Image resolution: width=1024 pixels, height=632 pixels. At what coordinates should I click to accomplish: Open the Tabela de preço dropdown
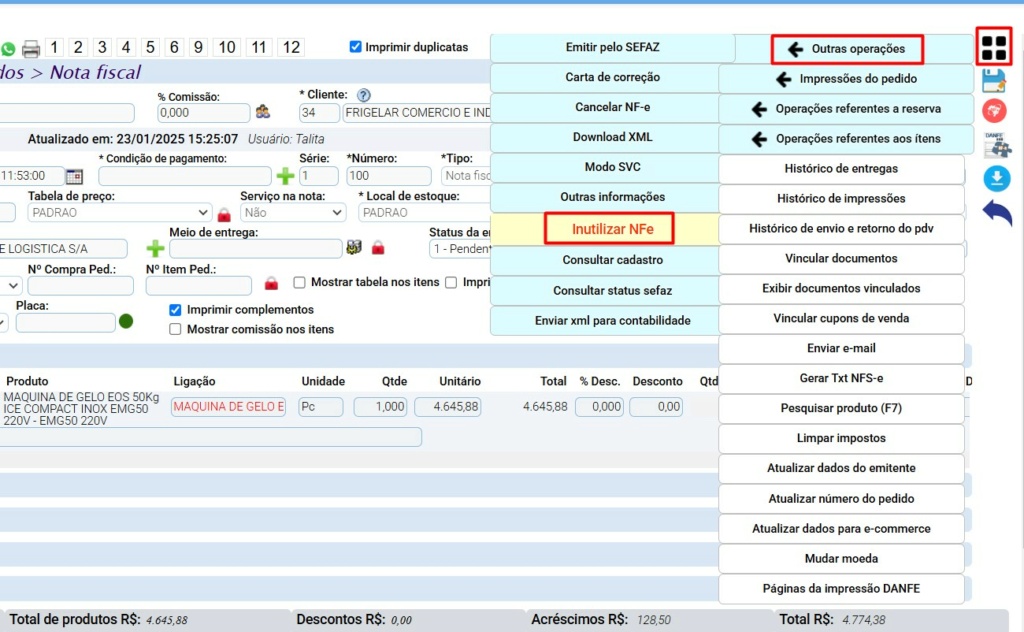point(118,212)
